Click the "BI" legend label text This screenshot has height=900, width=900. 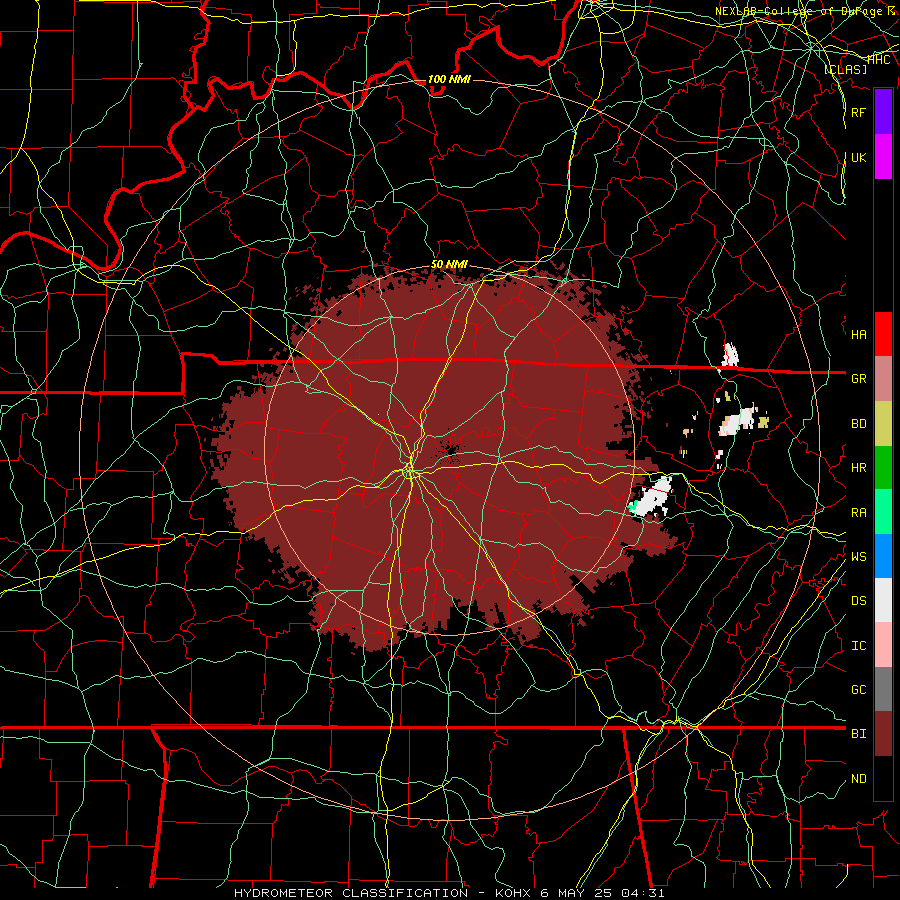858,734
